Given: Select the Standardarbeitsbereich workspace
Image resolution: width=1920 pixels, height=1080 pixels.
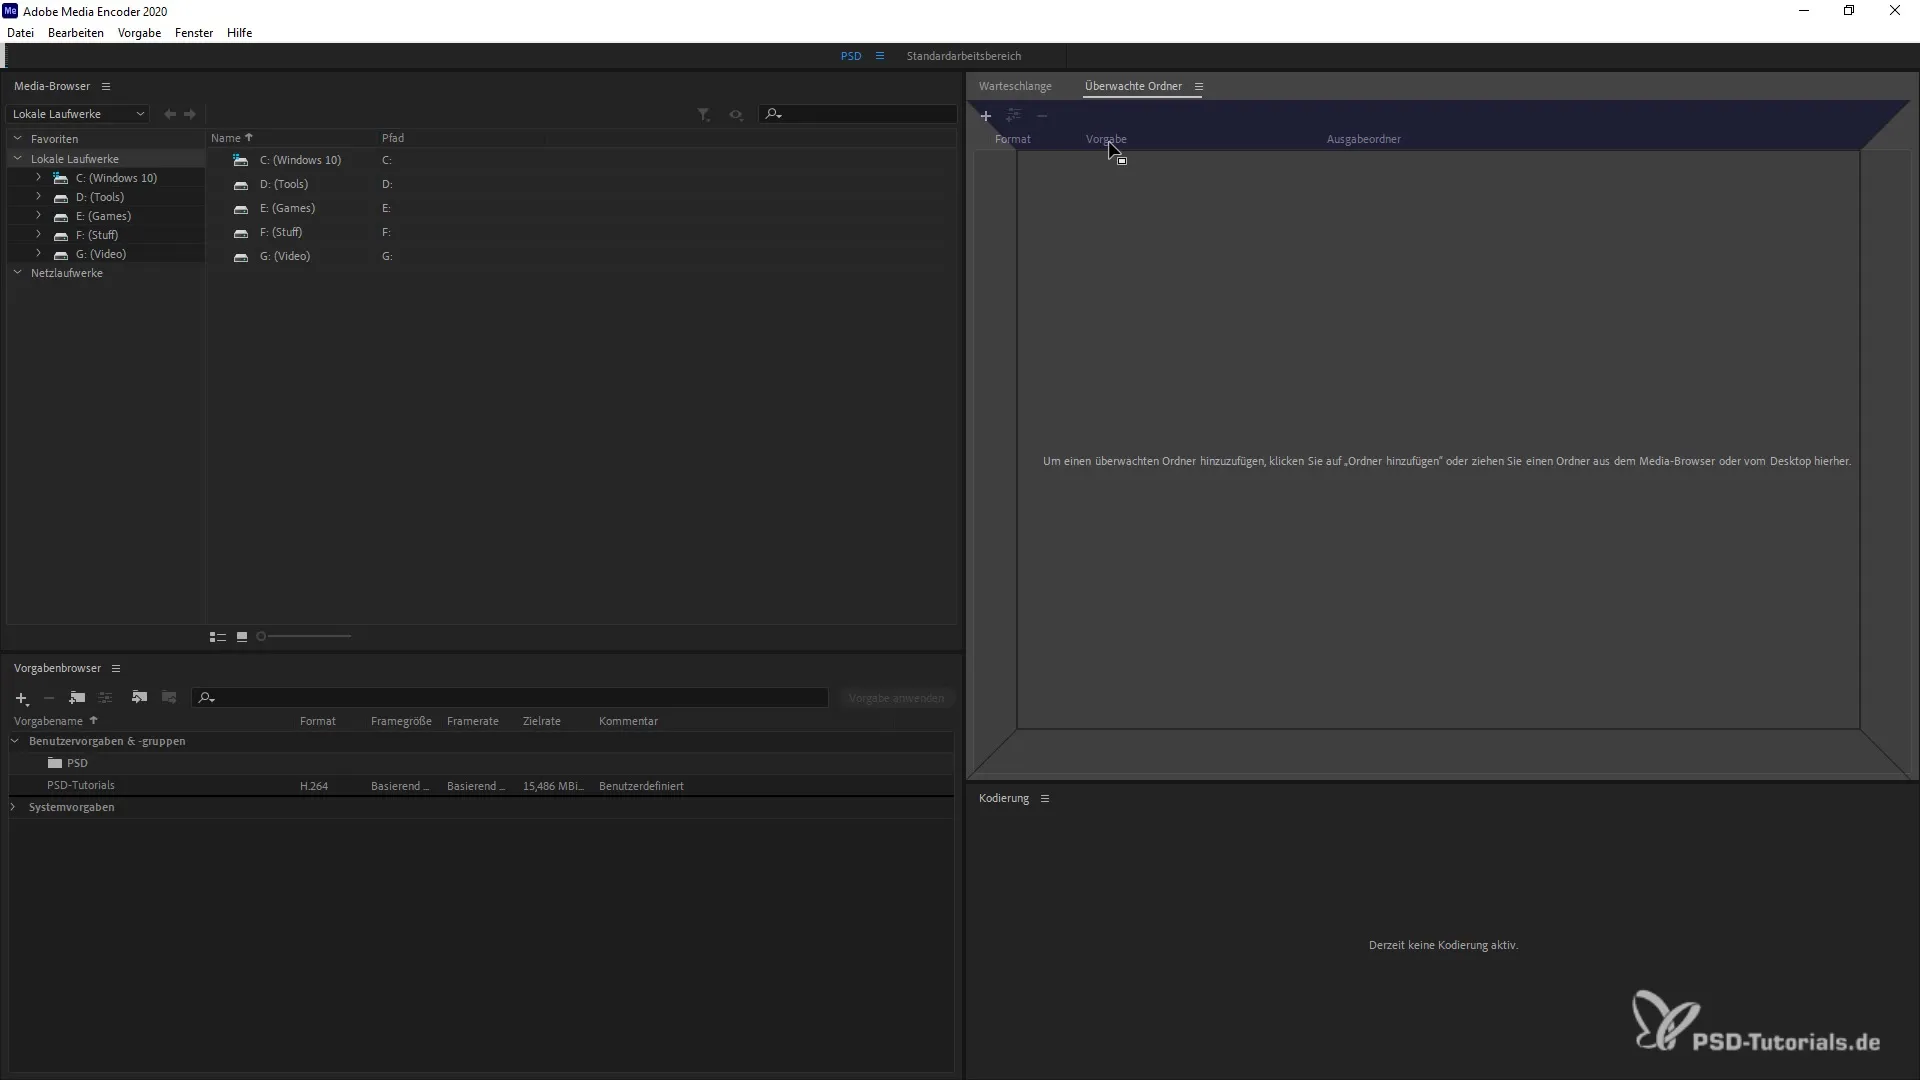Looking at the screenshot, I should tap(963, 57).
